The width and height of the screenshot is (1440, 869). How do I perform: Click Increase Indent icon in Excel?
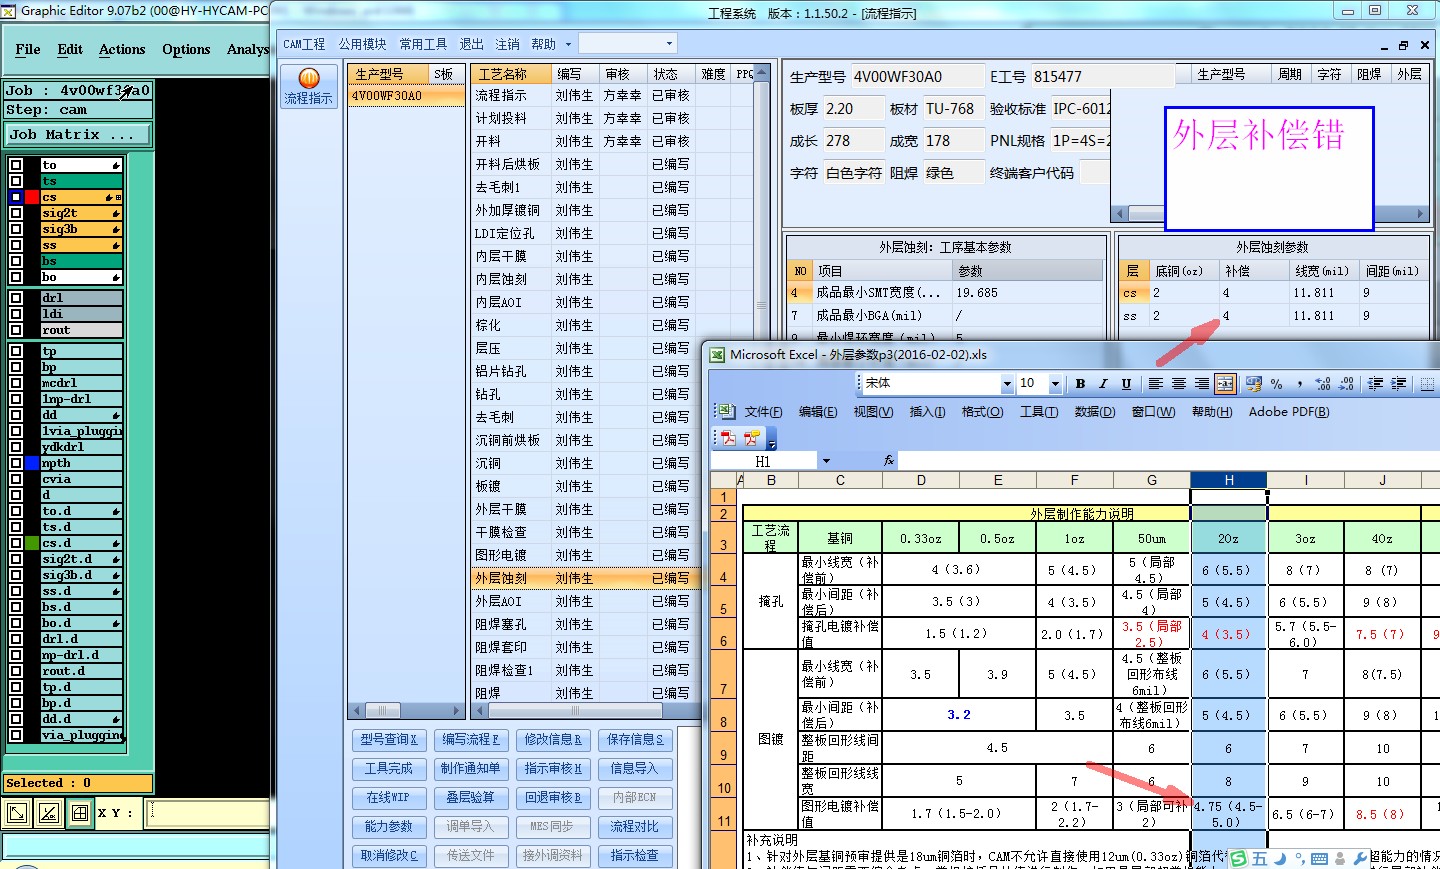pos(1398,384)
